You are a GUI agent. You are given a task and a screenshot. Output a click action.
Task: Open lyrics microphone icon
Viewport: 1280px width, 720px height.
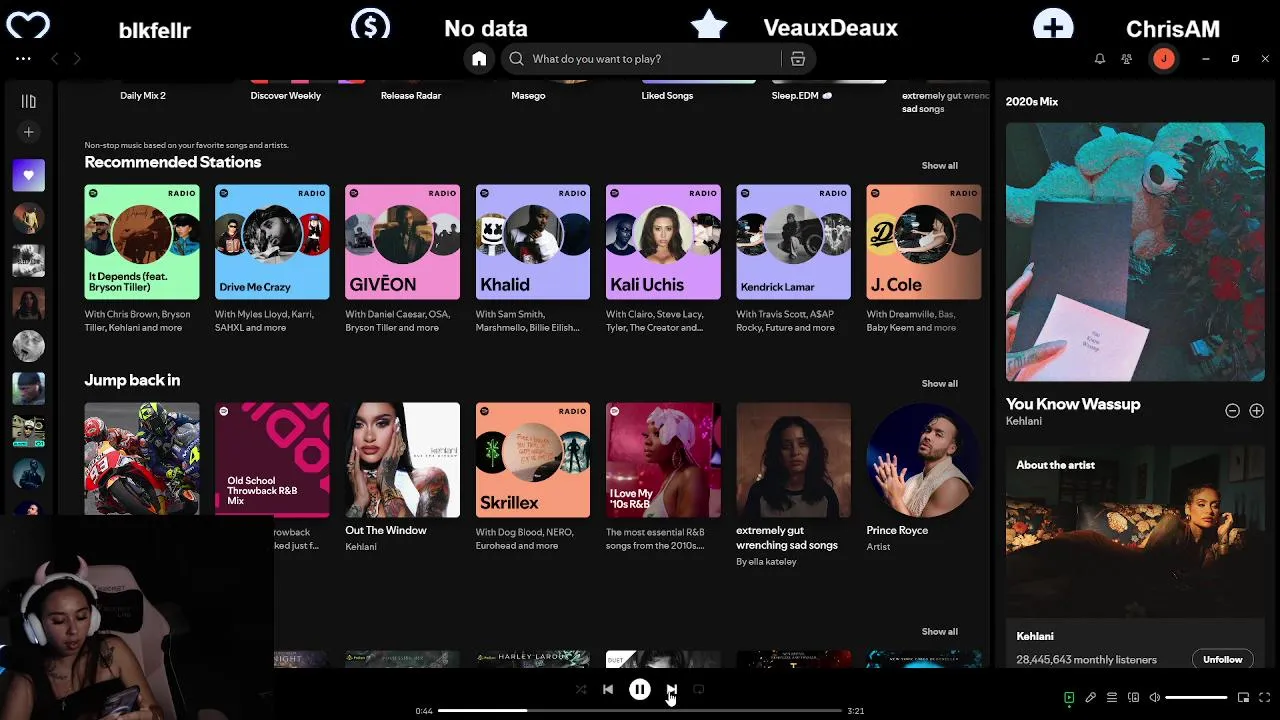(1091, 698)
